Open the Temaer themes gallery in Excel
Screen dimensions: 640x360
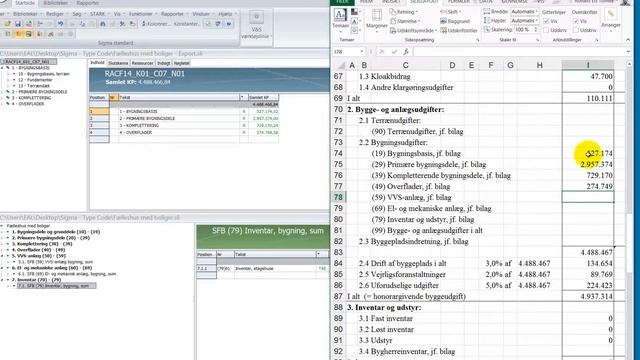340,19
